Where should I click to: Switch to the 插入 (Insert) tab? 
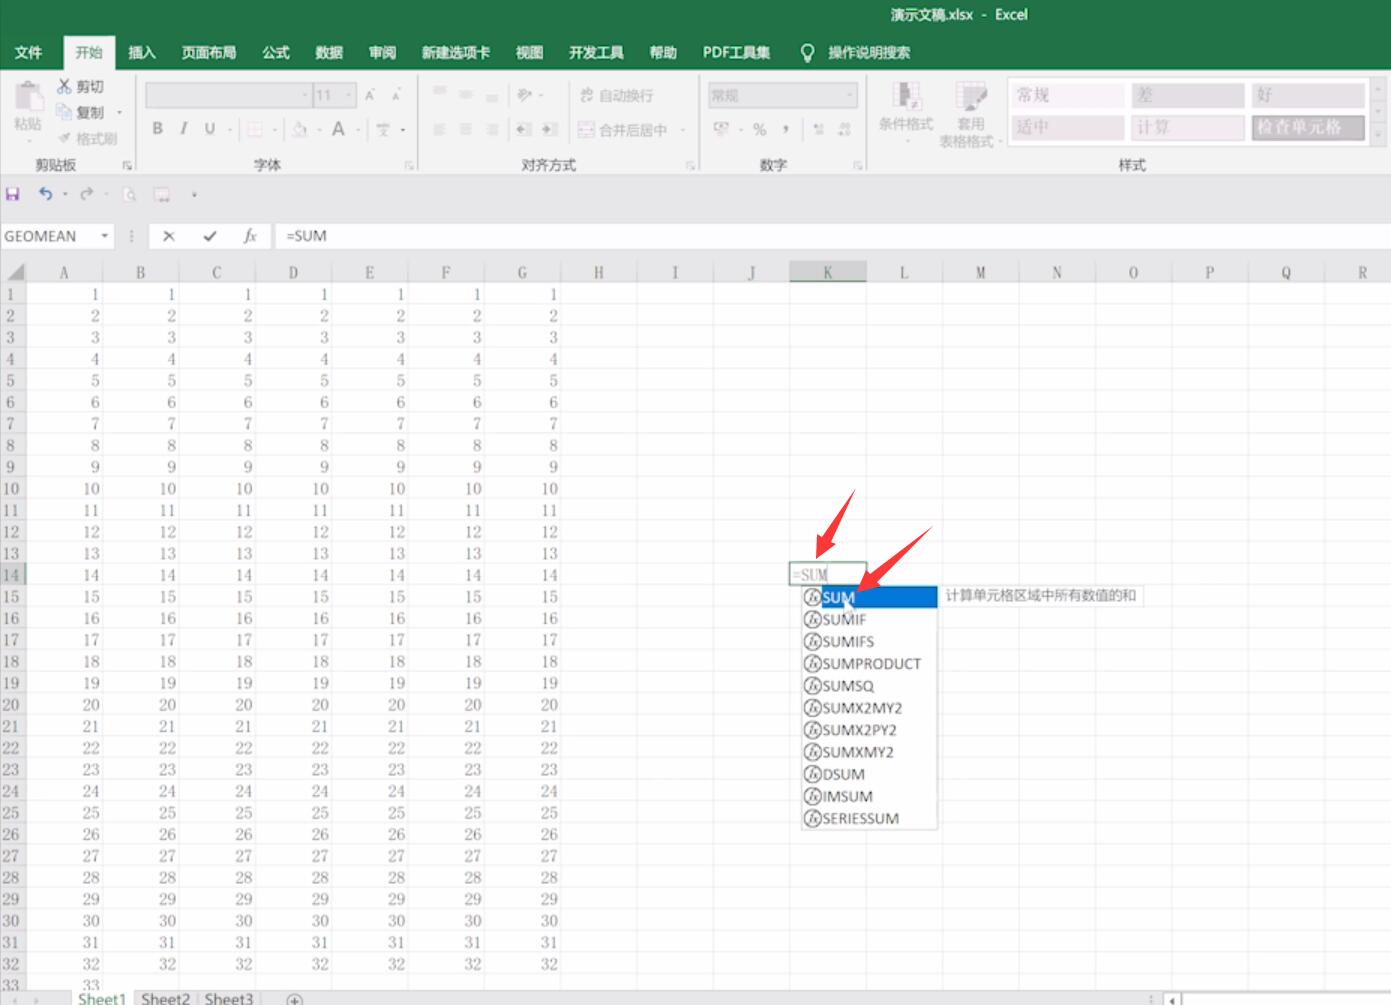click(142, 52)
